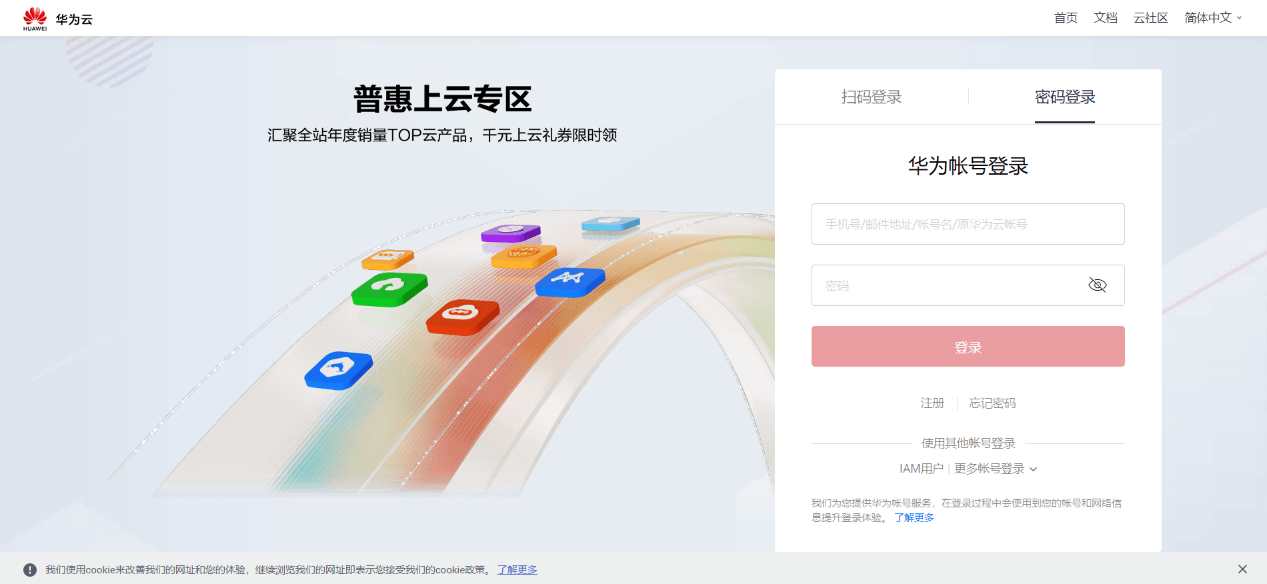1267x584 pixels.
Task: Focus the account name input field
Action: (x=968, y=224)
